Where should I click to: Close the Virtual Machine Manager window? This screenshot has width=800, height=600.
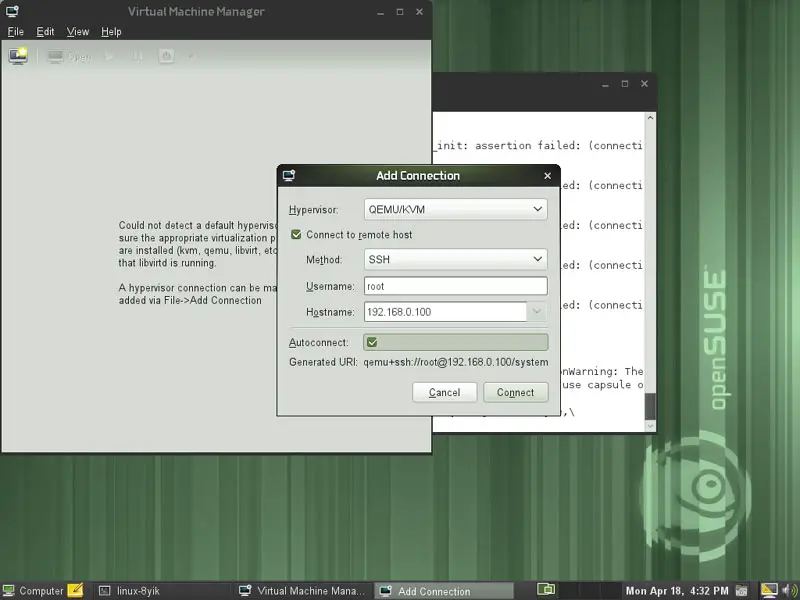point(419,12)
